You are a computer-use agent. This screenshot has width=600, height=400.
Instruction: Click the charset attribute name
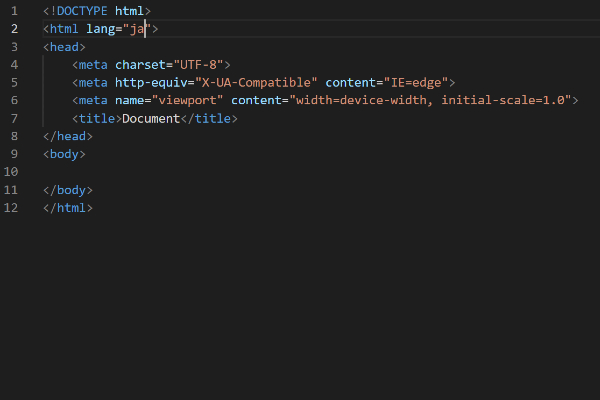[140, 65]
